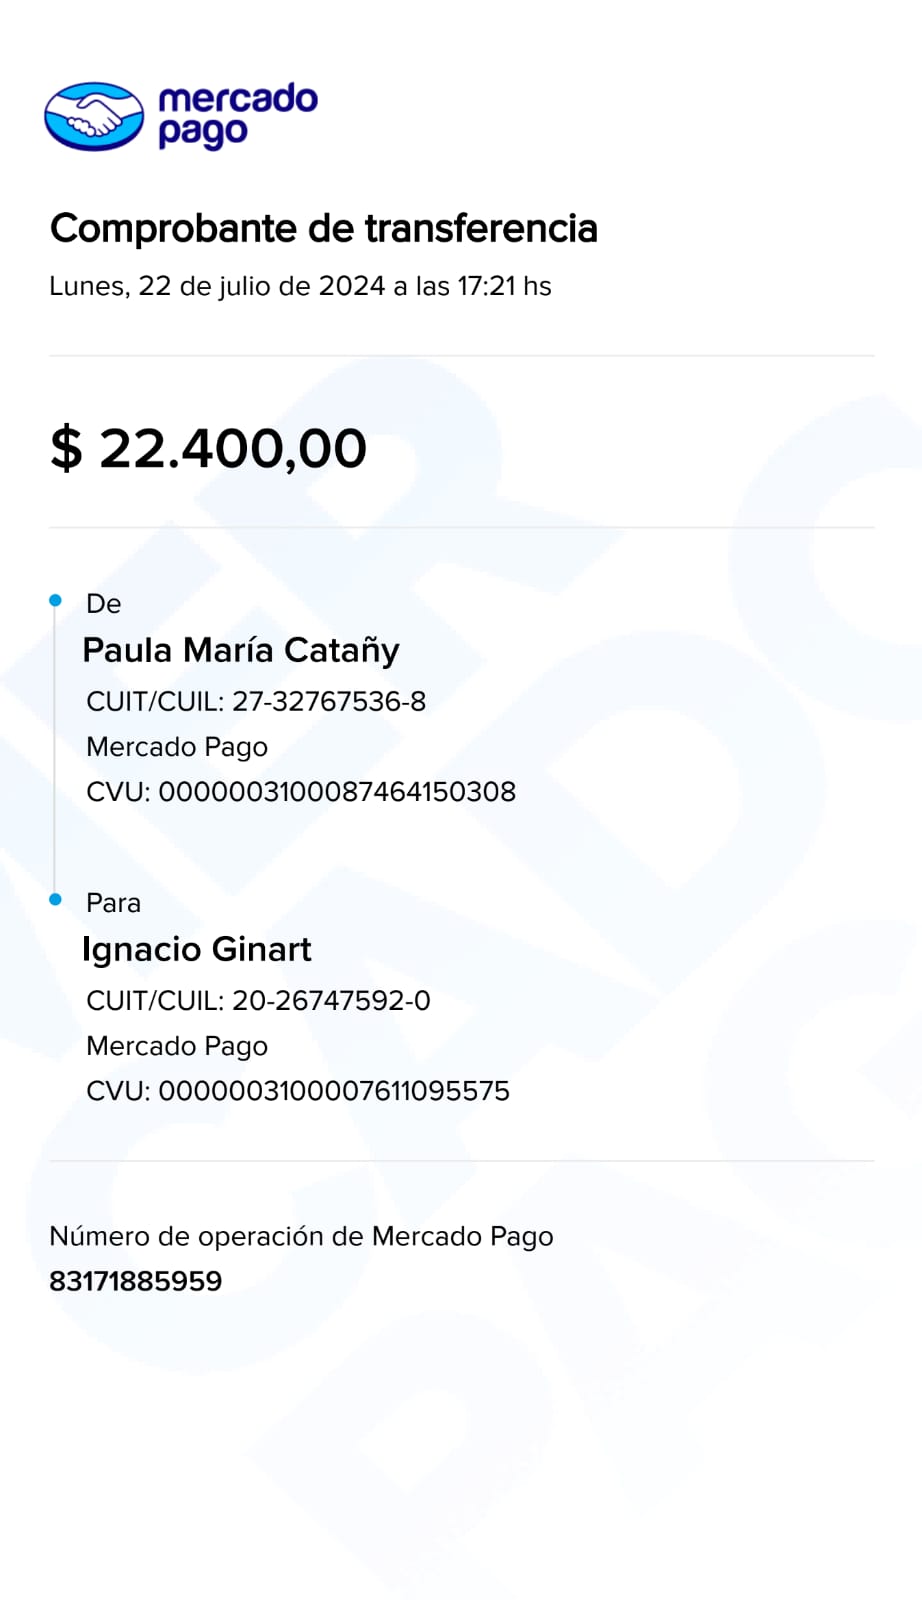Click the blue bullet beside "De"

[56, 600]
